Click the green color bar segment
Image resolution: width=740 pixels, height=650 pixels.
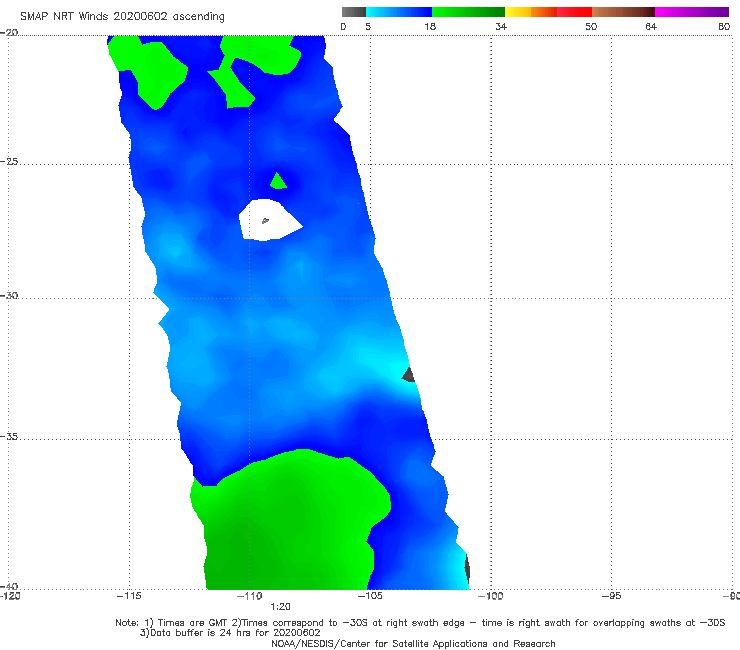click(x=468, y=12)
